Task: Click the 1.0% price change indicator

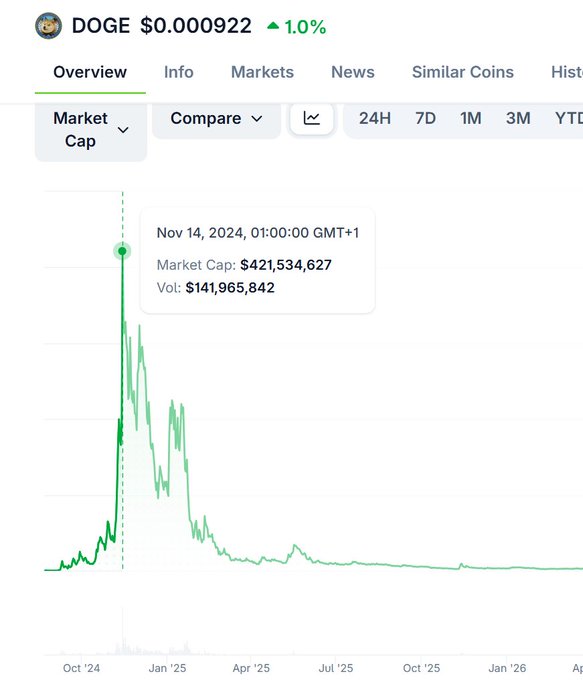Action: tap(297, 27)
